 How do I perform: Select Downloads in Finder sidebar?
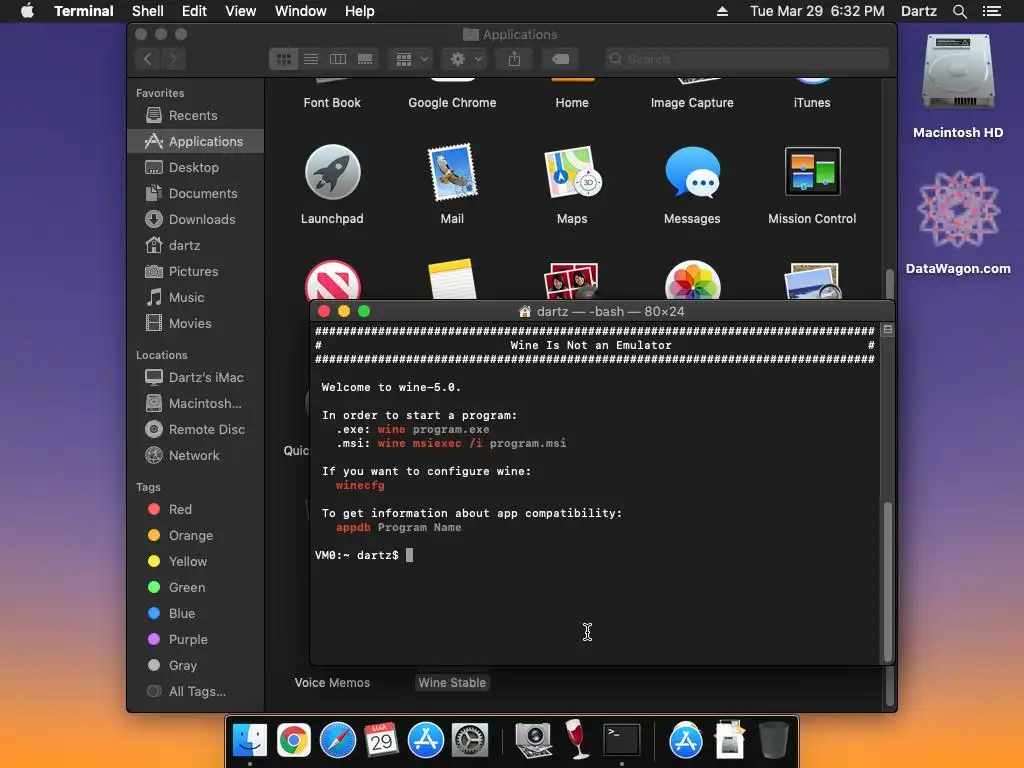point(195,219)
